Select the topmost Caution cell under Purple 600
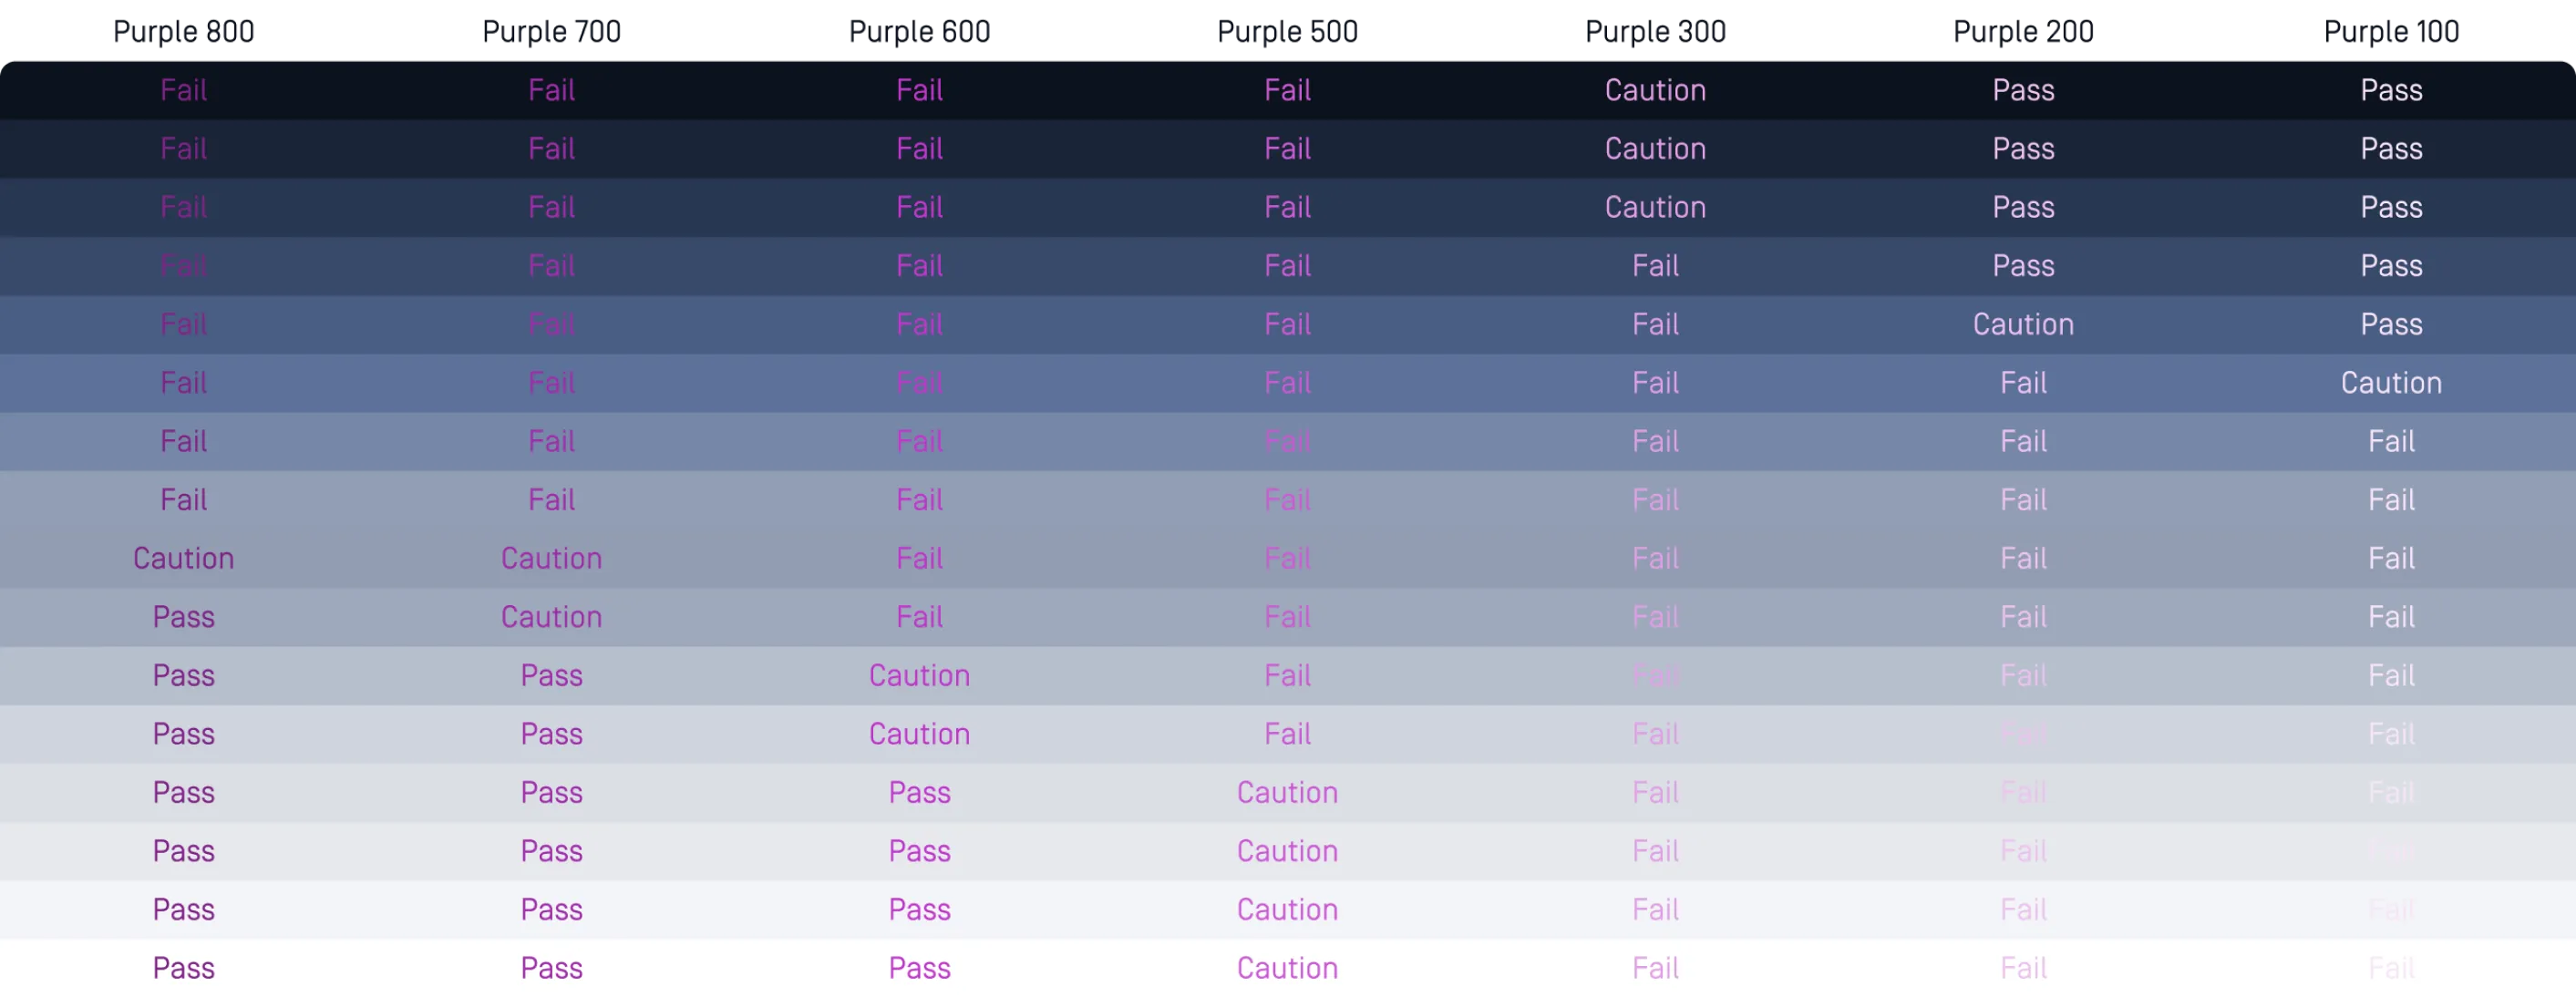Image resolution: width=2576 pixels, height=997 pixels. [x=920, y=675]
